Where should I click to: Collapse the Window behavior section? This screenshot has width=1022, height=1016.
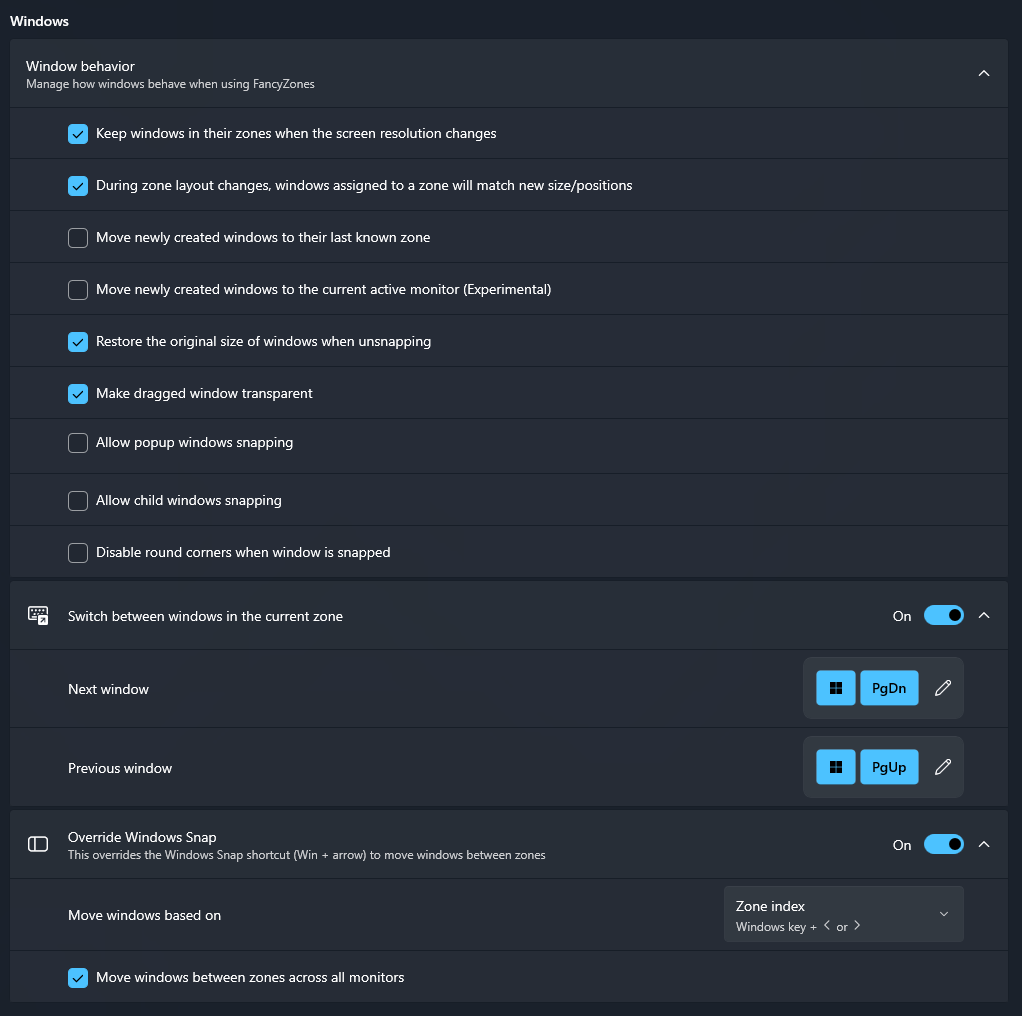983,73
